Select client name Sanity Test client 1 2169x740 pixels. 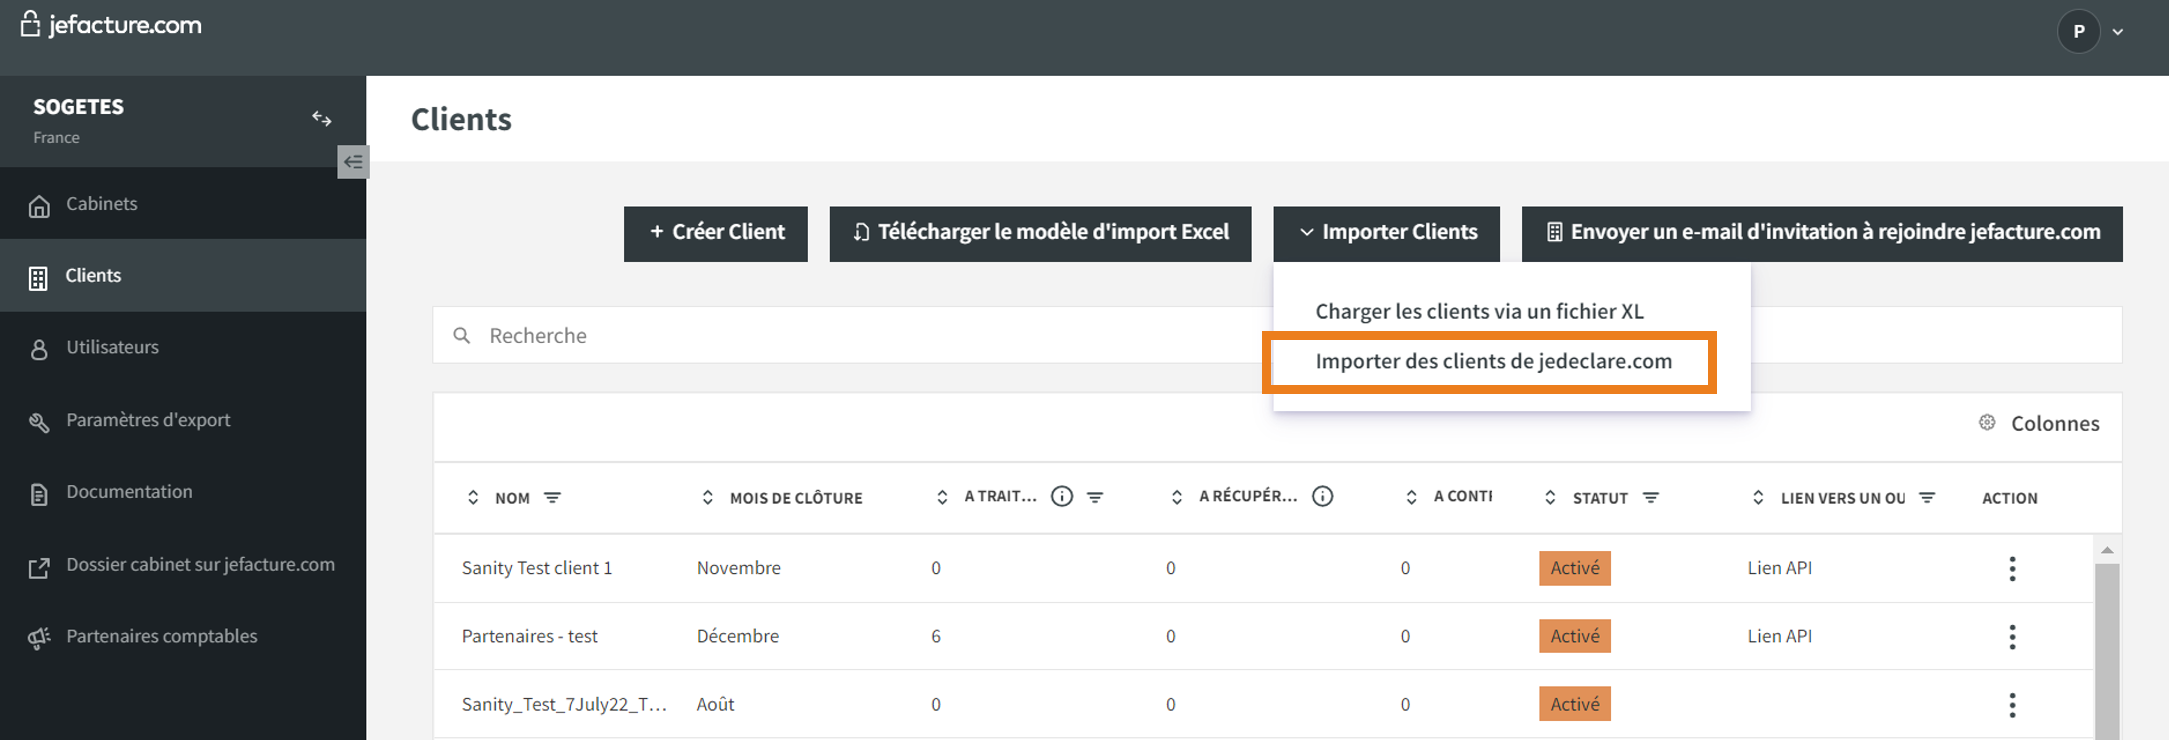click(x=537, y=568)
